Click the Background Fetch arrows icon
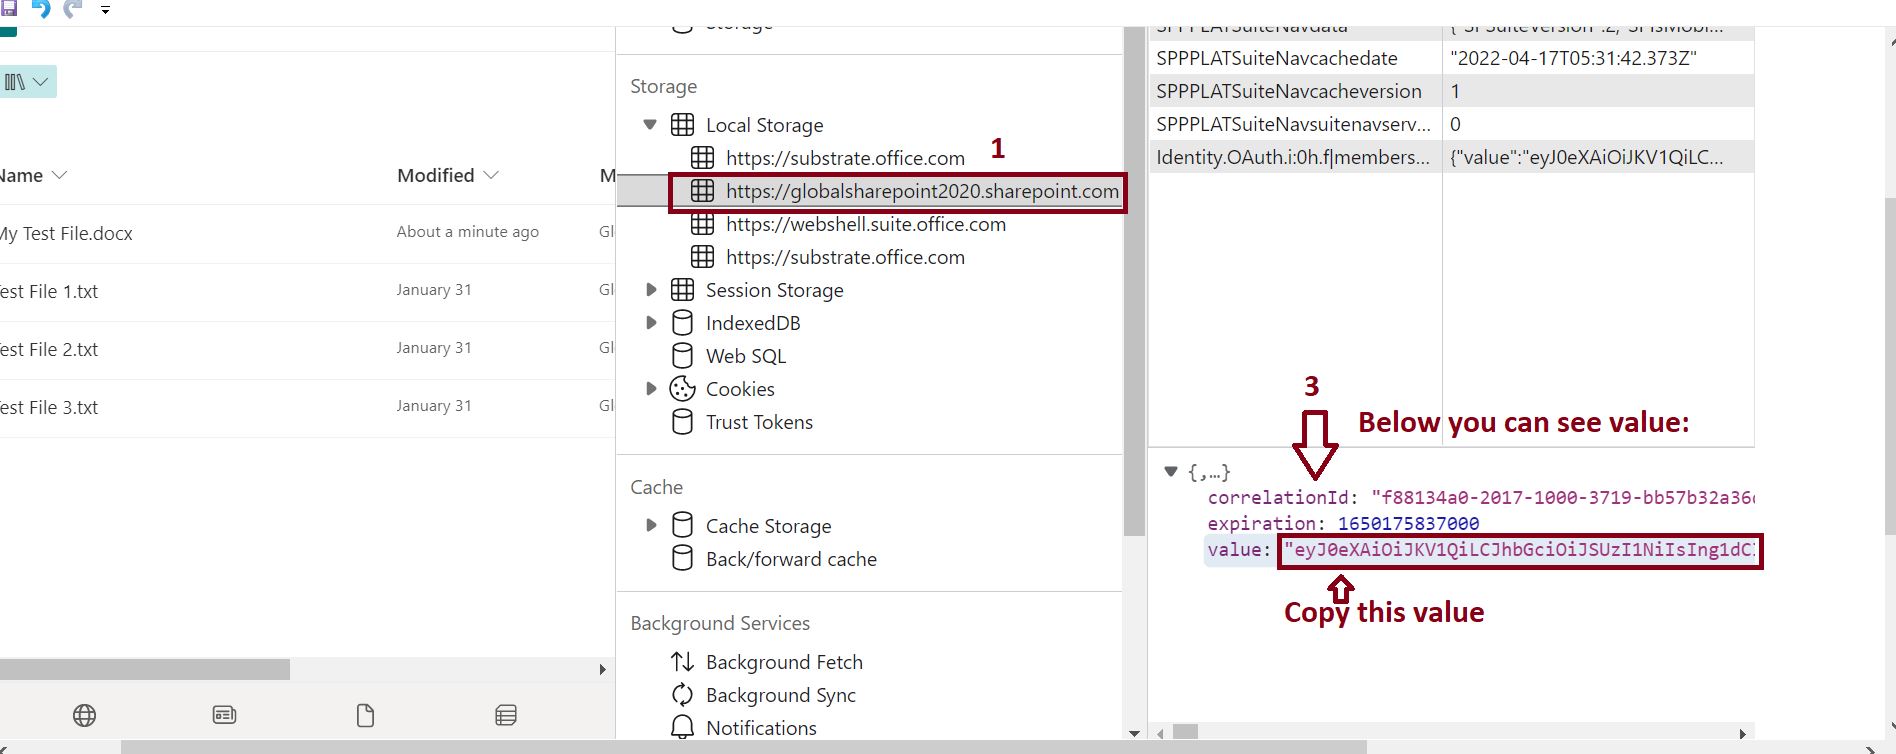The width and height of the screenshot is (1896, 754). coord(682,662)
